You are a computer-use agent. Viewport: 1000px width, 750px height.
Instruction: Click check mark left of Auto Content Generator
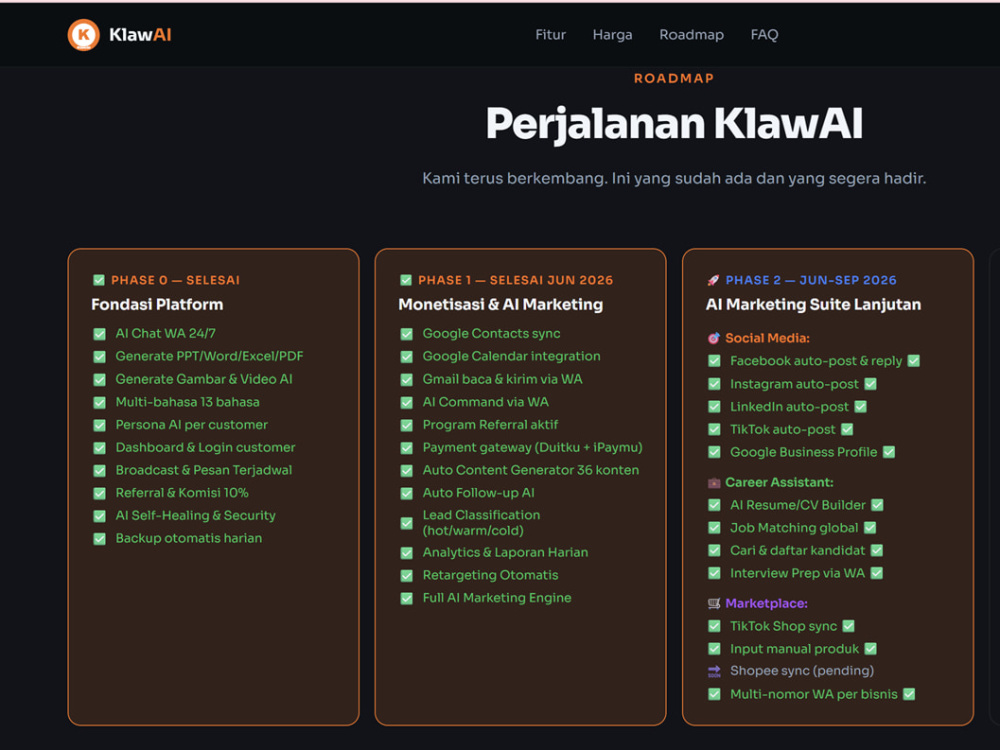click(406, 471)
